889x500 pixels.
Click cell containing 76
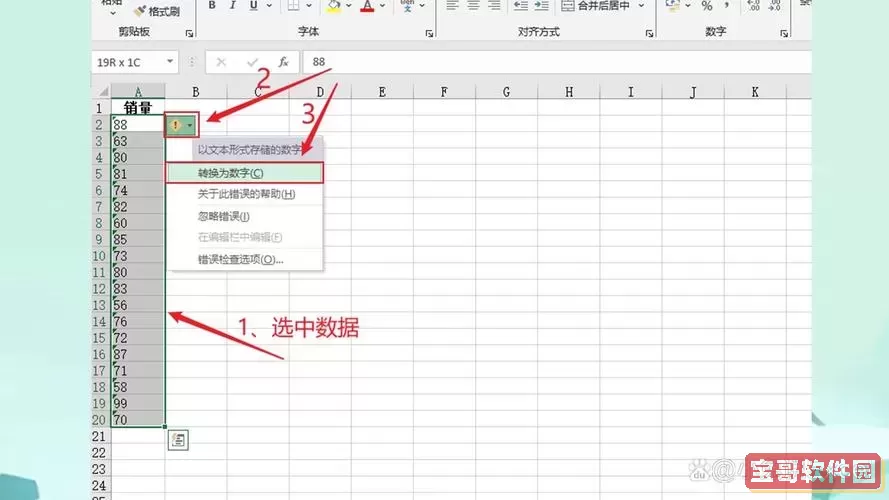click(138, 321)
